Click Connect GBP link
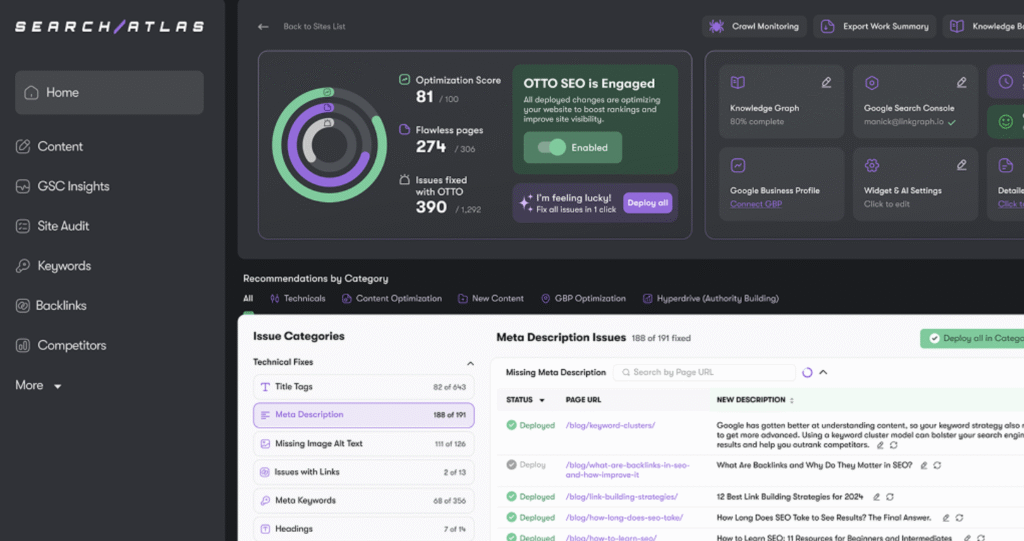 [756, 204]
